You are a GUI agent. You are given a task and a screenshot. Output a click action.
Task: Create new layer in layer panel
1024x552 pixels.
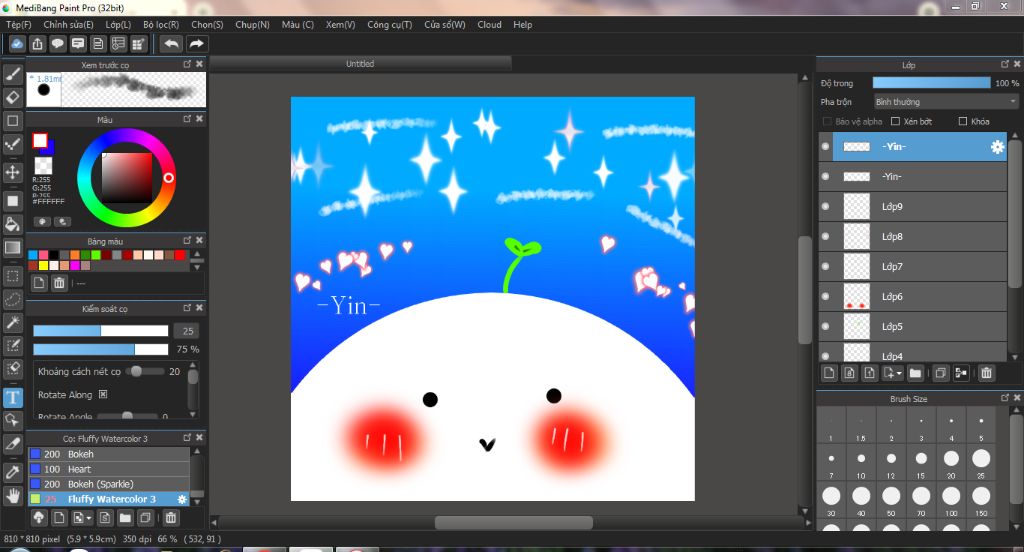(x=829, y=373)
